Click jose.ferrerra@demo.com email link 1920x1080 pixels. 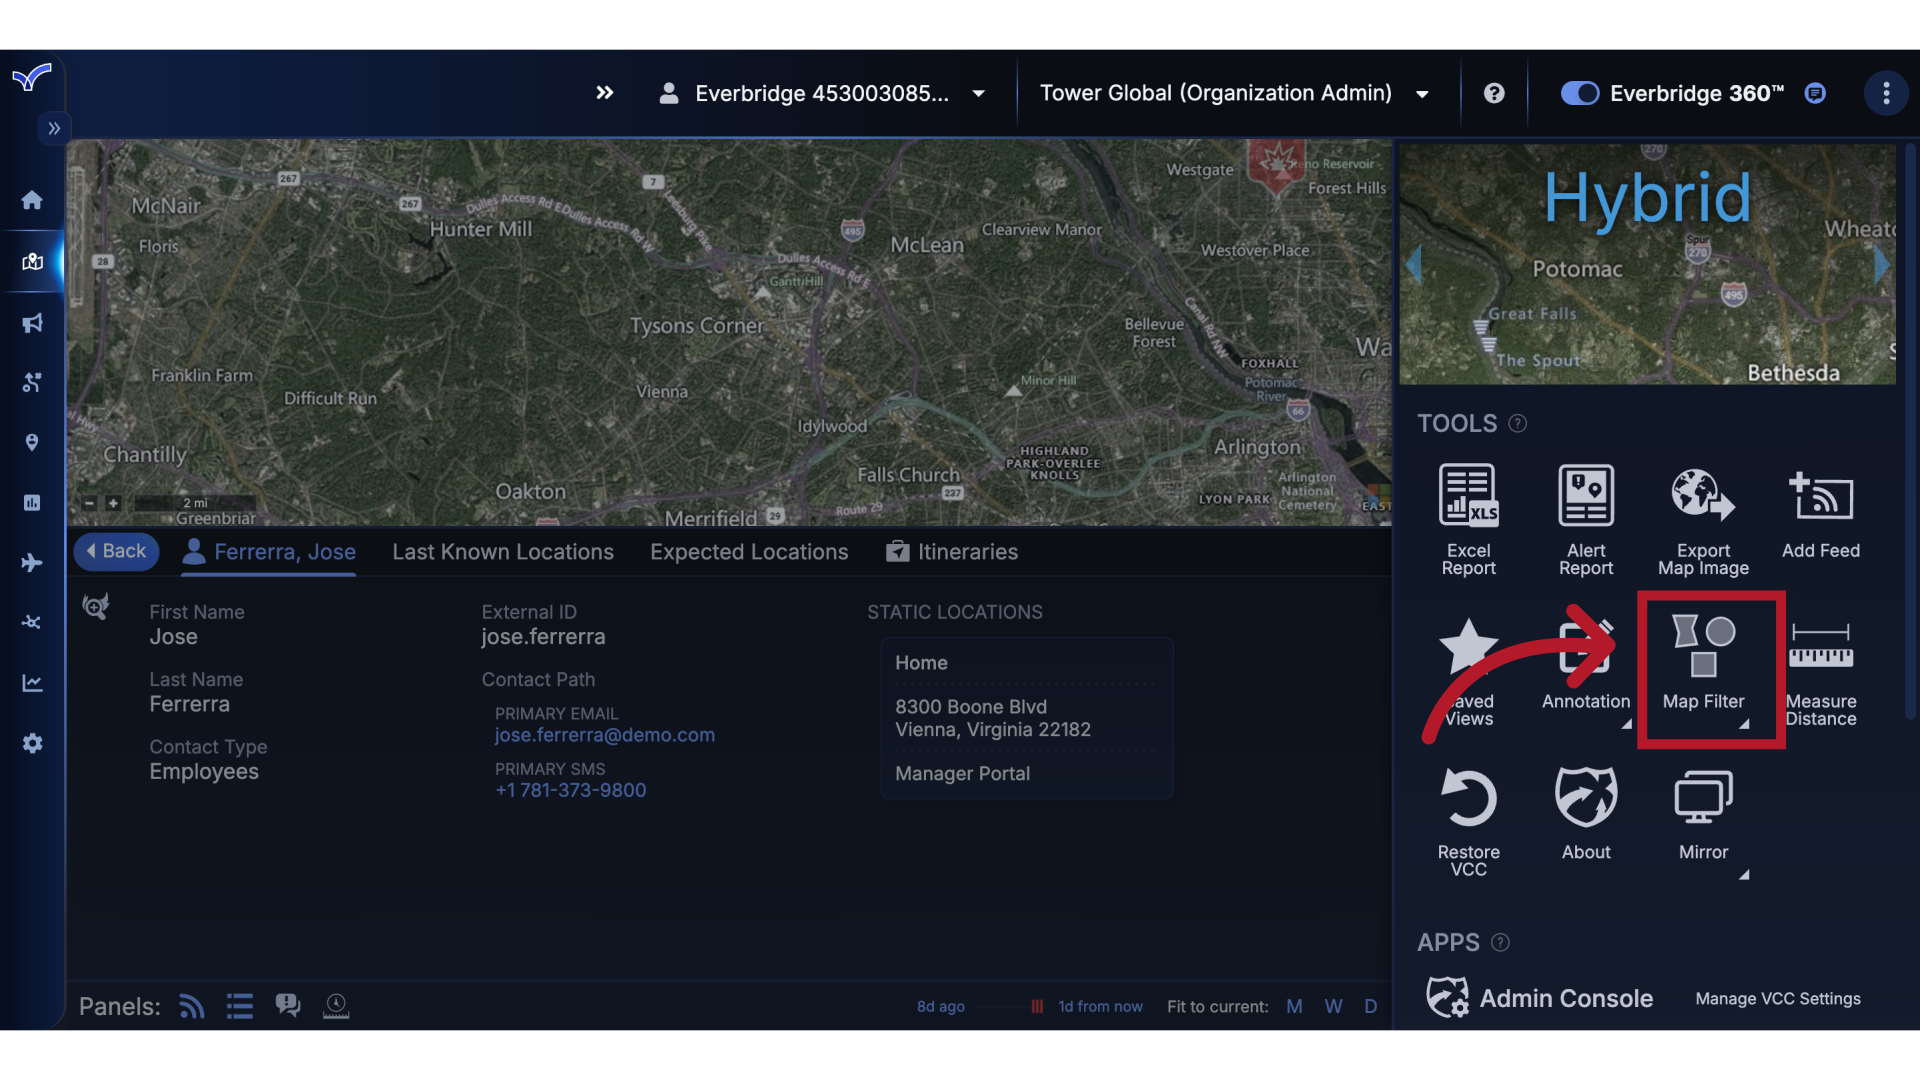point(604,735)
